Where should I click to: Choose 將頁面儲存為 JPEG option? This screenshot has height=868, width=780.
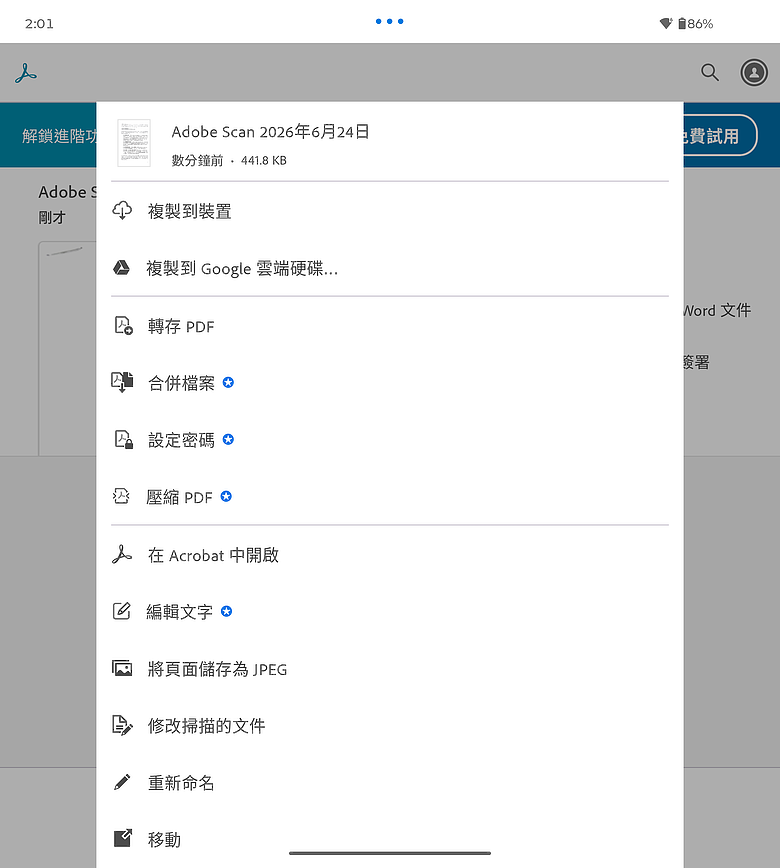click(x=390, y=668)
